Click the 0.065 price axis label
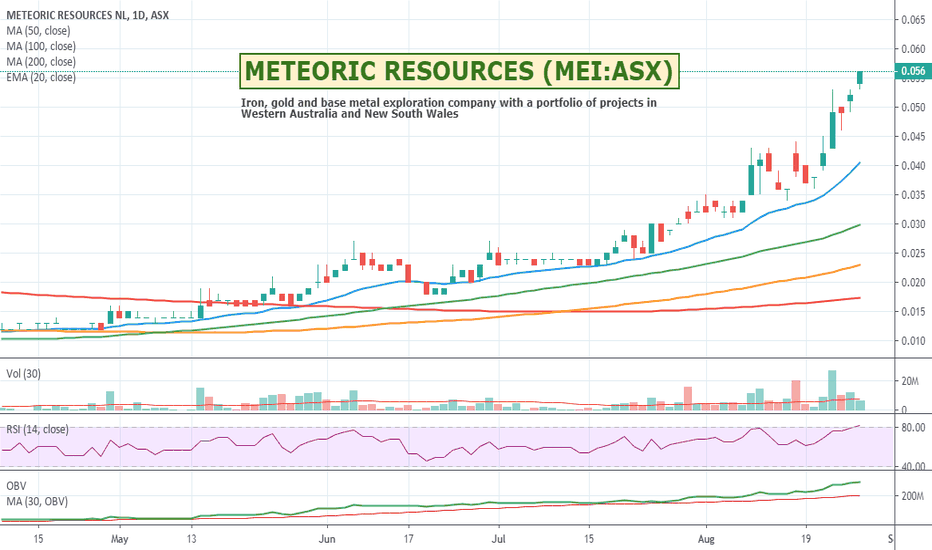The width and height of the screenshot is (932, 550). click(x=913, y=20)
